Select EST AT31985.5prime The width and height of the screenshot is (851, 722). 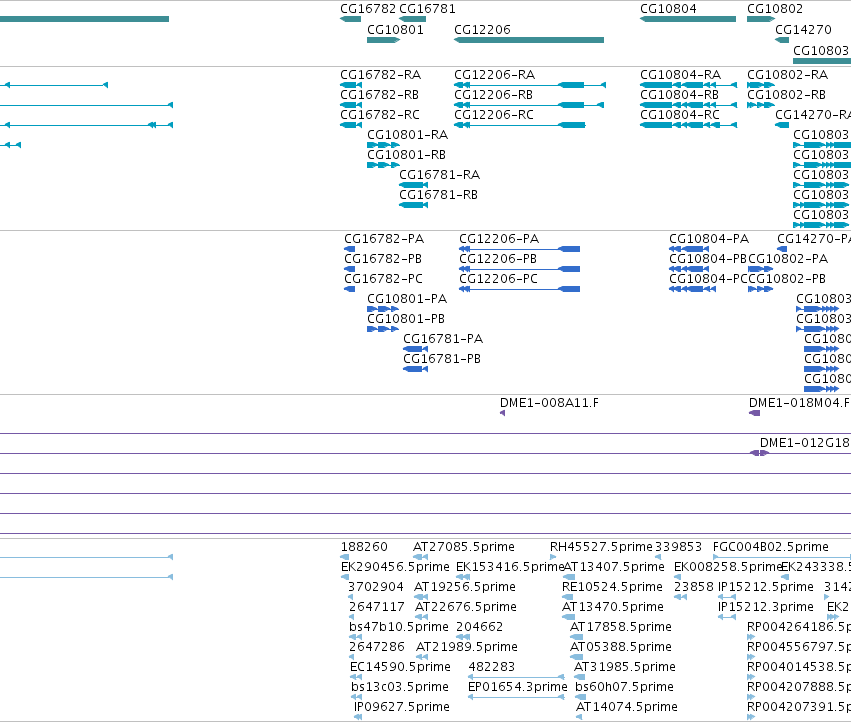[625, 668]
